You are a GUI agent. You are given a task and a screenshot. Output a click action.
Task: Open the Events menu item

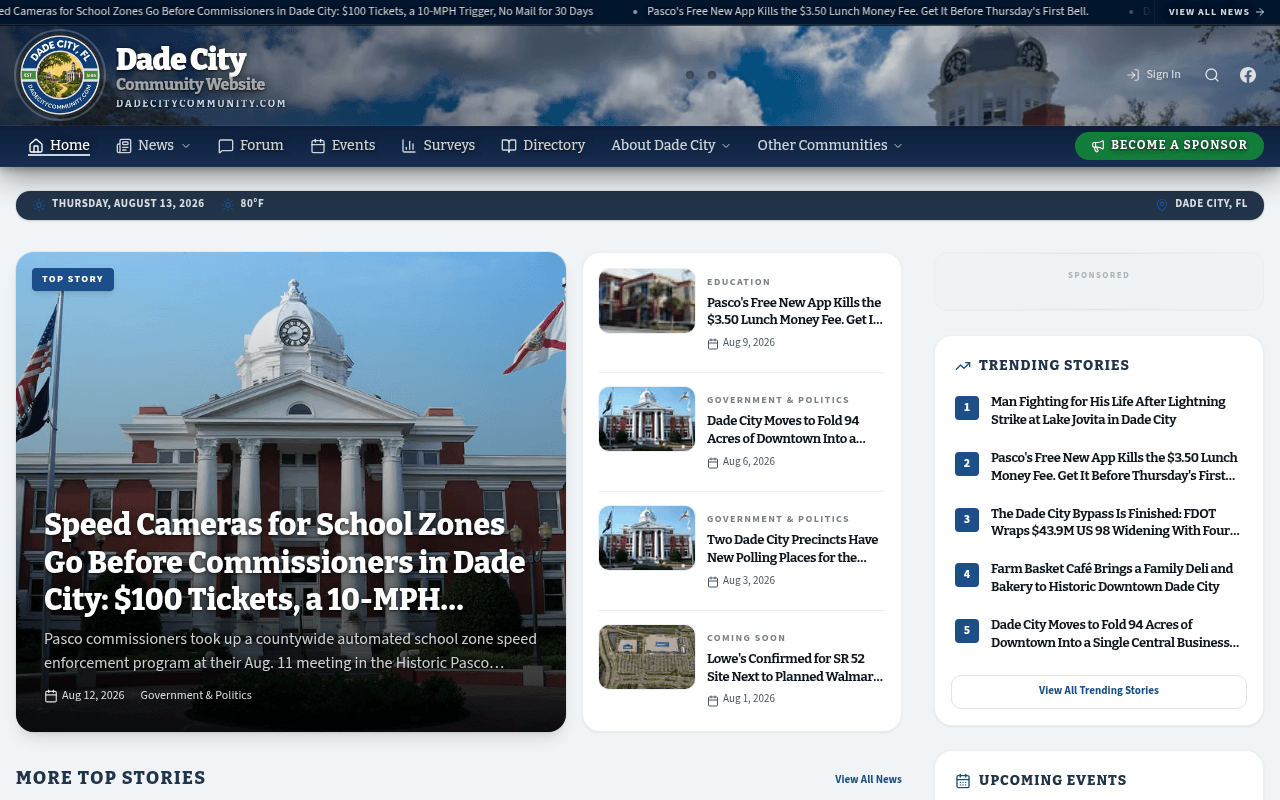pos(343,146)
